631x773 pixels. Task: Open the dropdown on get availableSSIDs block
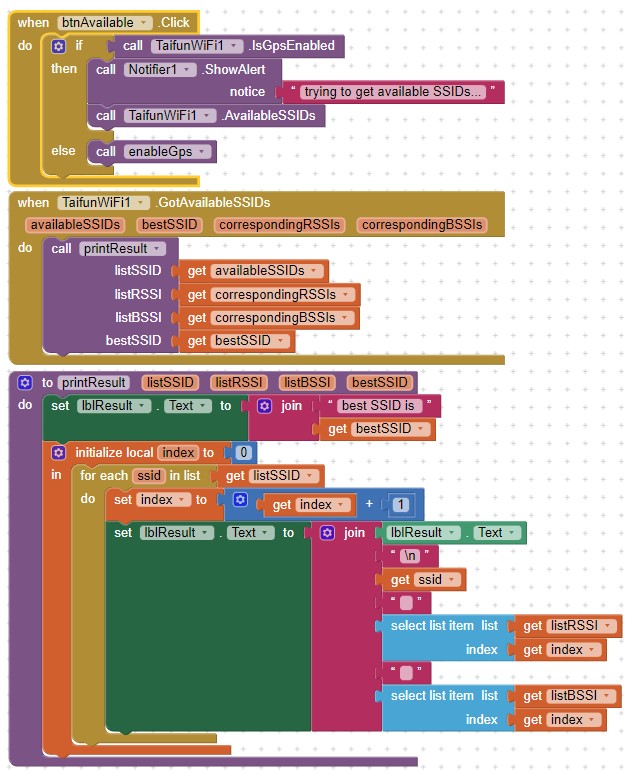click(316, 271)
